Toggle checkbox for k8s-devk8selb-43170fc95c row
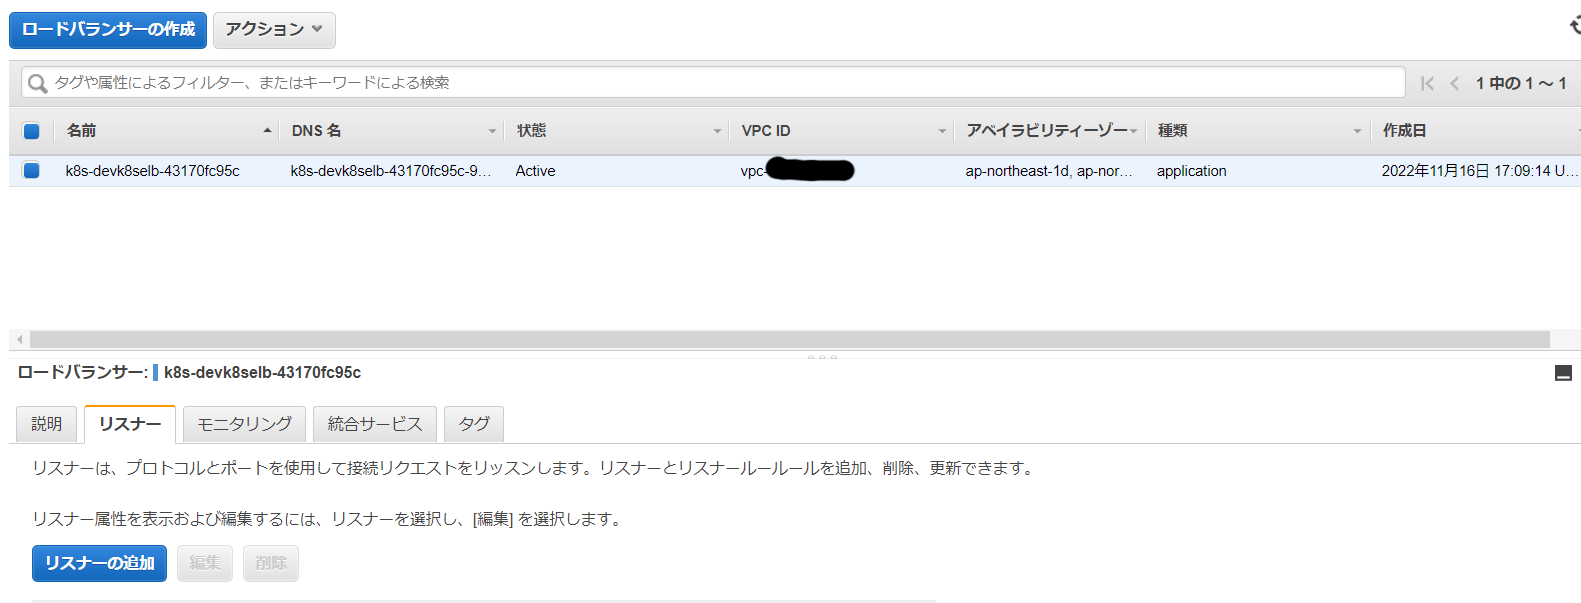This screenshot has height=603, width=1581. point(31,171)
